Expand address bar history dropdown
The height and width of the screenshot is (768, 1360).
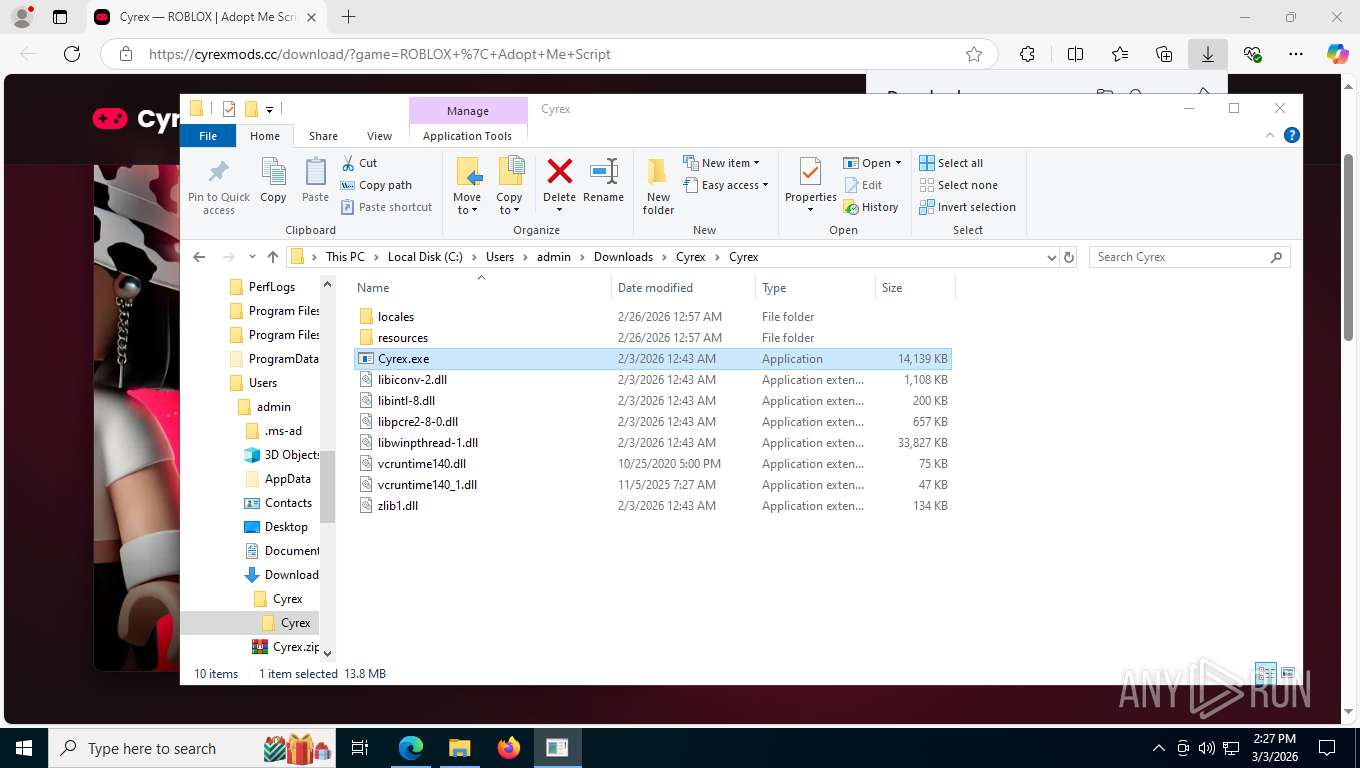(1051, 257)
